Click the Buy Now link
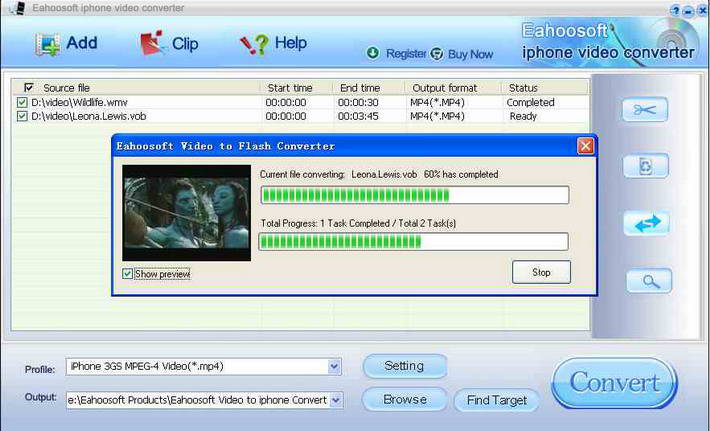 470,54
